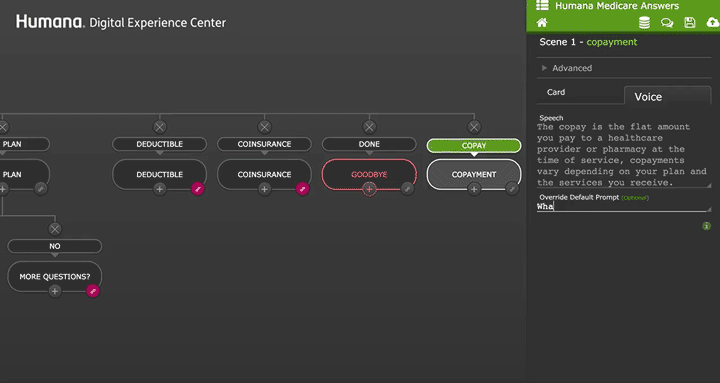Screen dimensions: 720x383
Task: Click inside the Speech text area
Action: (x=624, y=155)
